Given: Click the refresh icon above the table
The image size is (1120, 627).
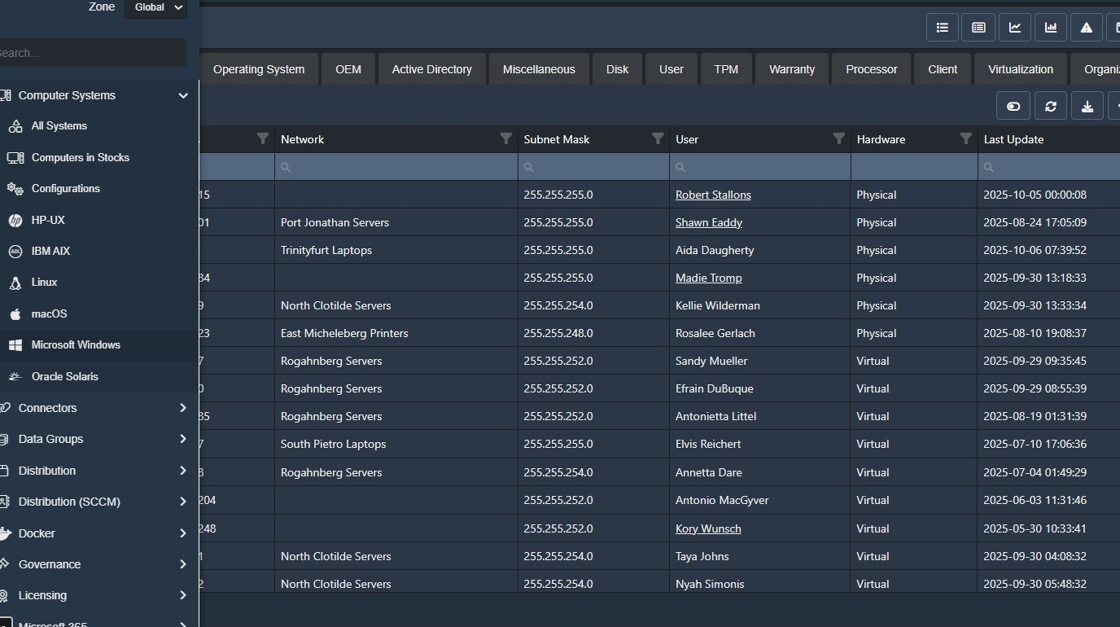Looking at the screenshot, I should click(x=1050, y=106).
